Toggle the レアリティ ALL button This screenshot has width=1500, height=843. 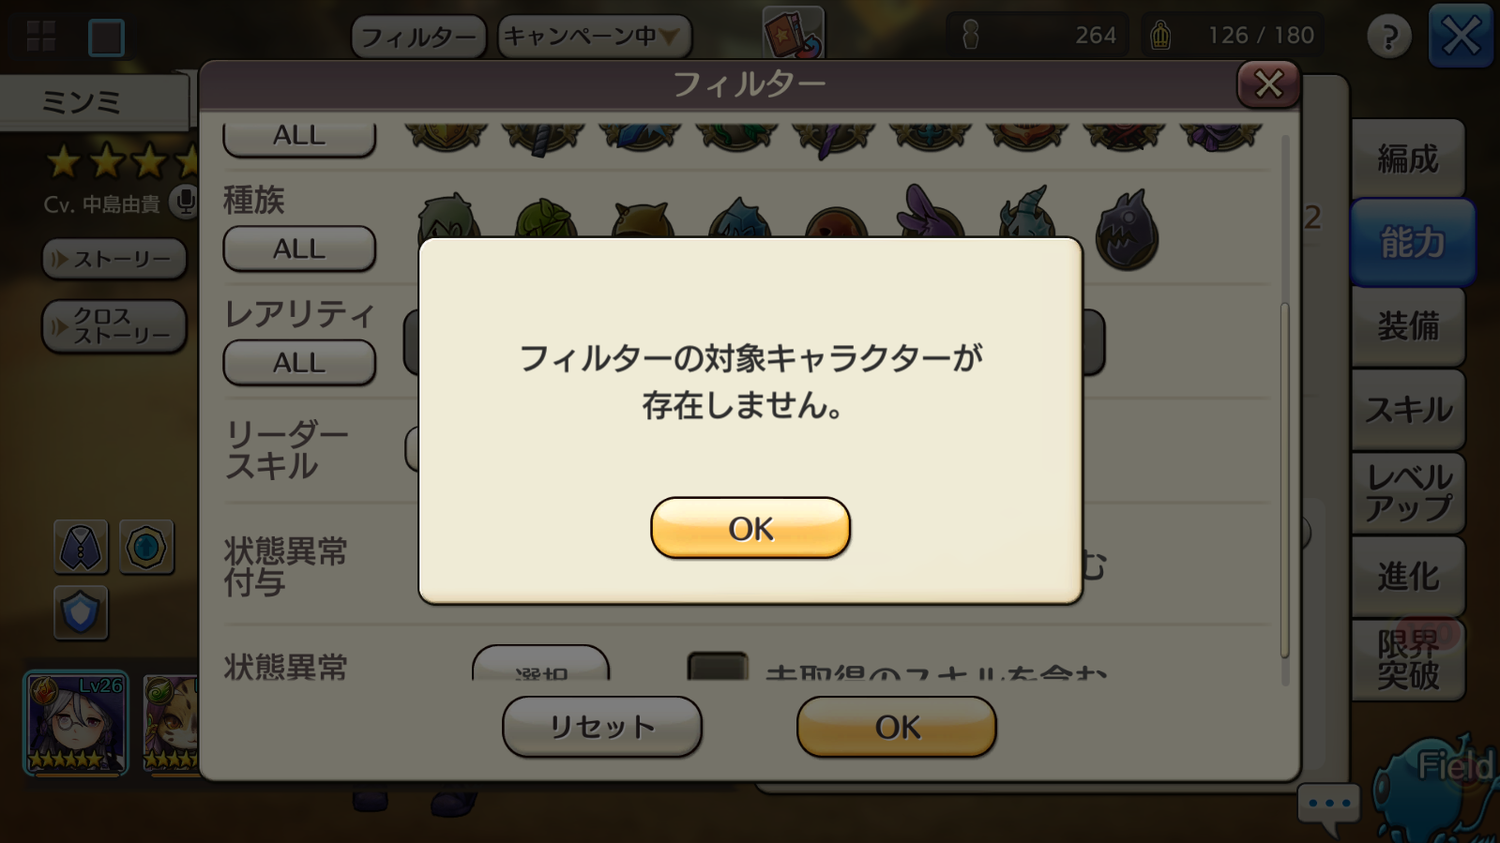tap(299, 362)
